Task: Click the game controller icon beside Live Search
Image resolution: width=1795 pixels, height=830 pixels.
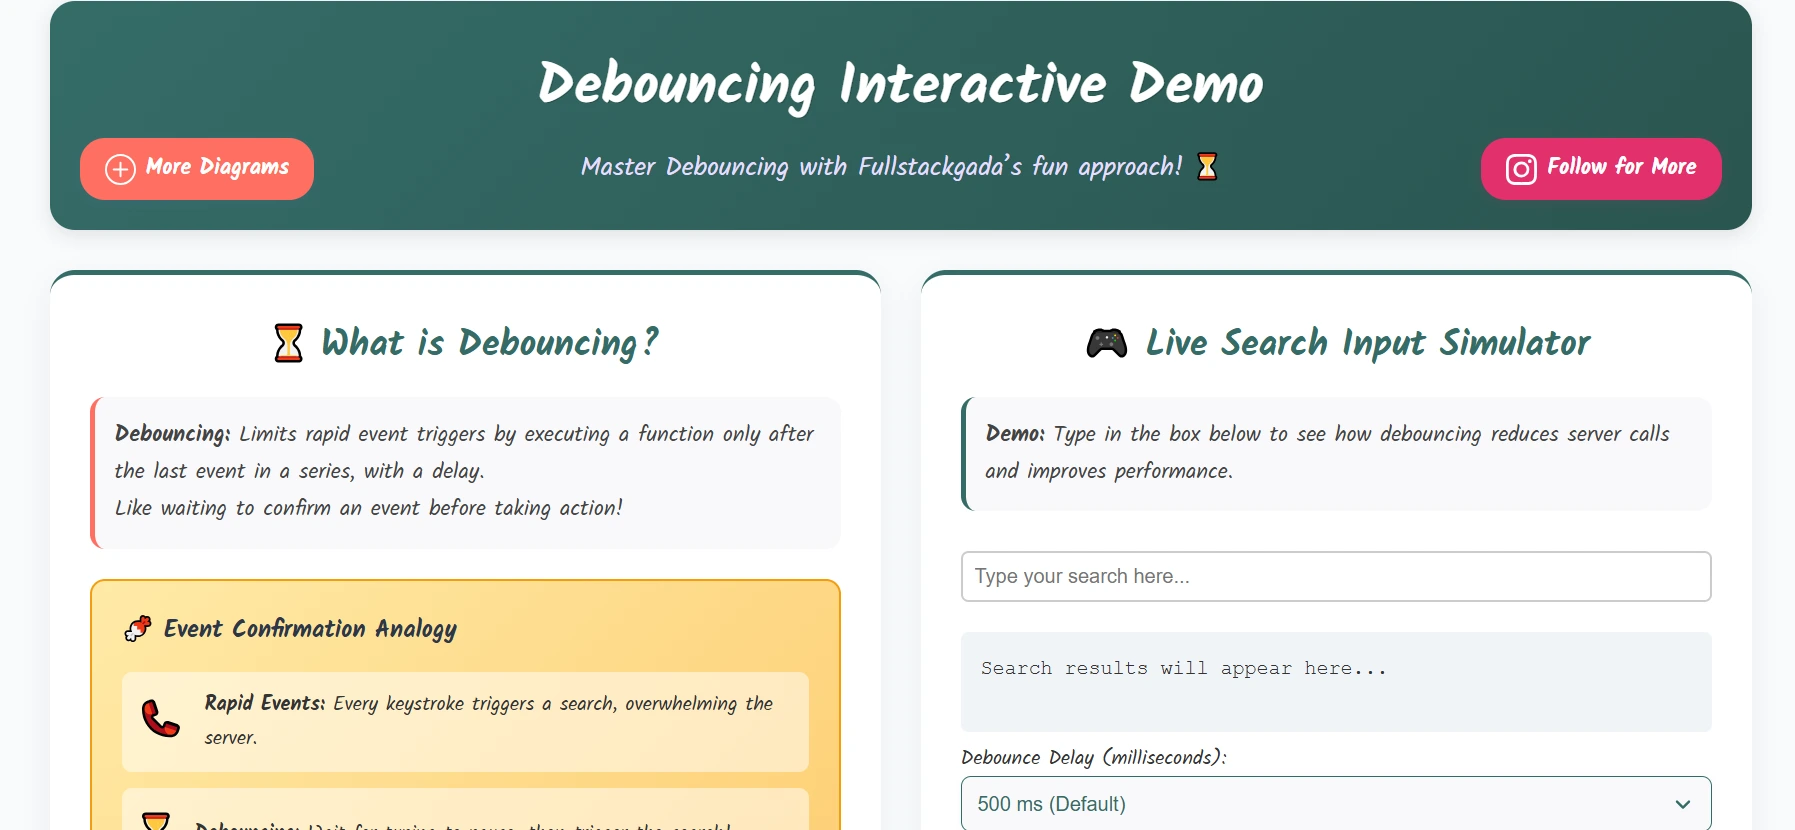Action: (x=1107, y=343)
